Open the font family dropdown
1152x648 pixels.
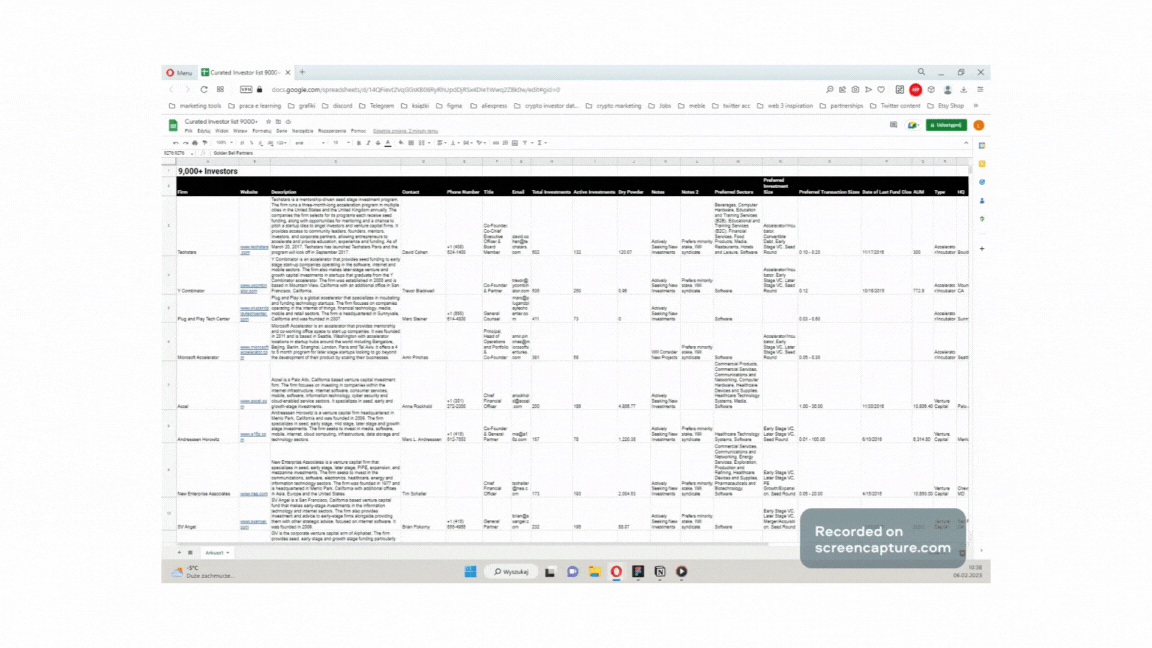point(309,143)
